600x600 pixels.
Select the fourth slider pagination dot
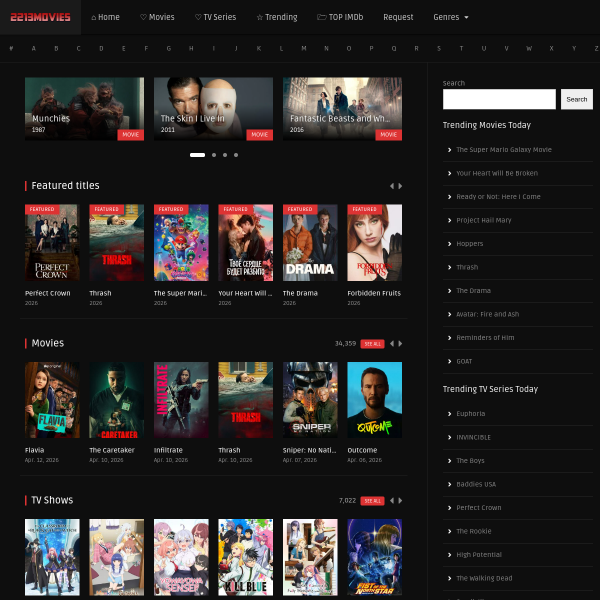[236, 155]
